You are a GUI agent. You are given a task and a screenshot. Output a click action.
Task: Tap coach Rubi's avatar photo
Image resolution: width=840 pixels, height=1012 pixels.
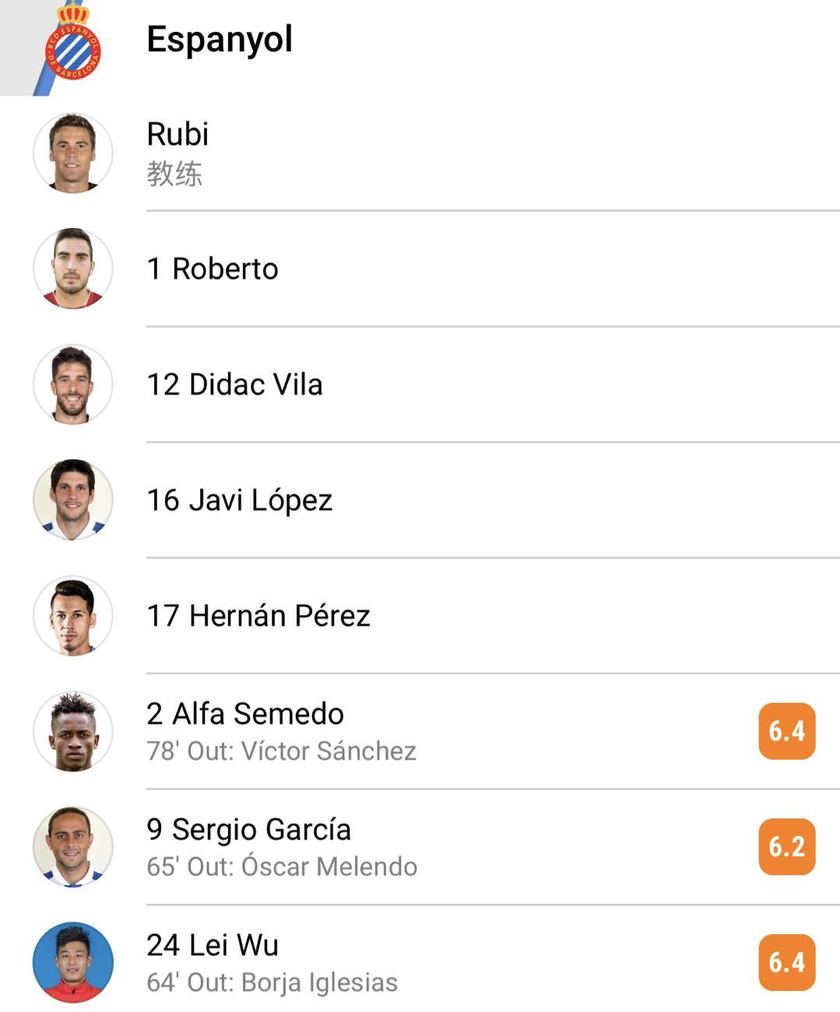pos(73,153)
